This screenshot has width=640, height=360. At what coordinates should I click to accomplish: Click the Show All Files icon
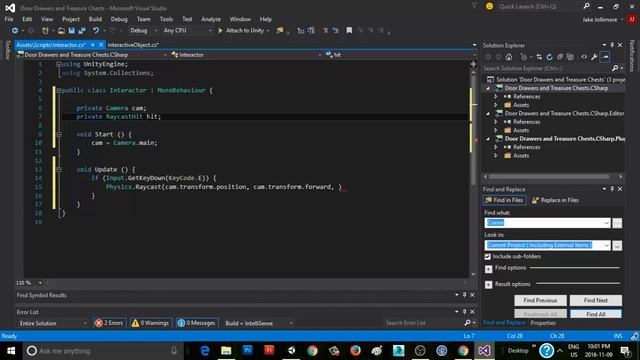(570, 57)
